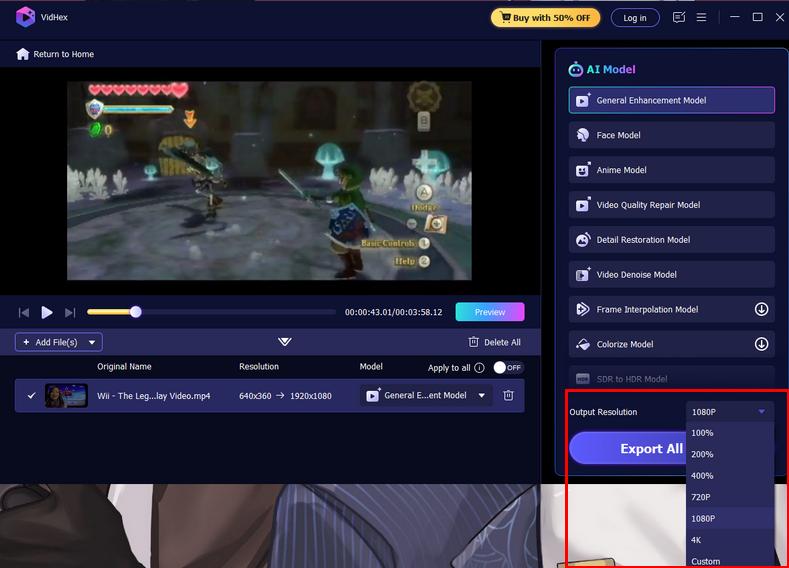Delete the Wii video file with trash icon
Image resolution: width=789 pixels, height=568 pixels.
pyautogui.click(x=508, y=395)
